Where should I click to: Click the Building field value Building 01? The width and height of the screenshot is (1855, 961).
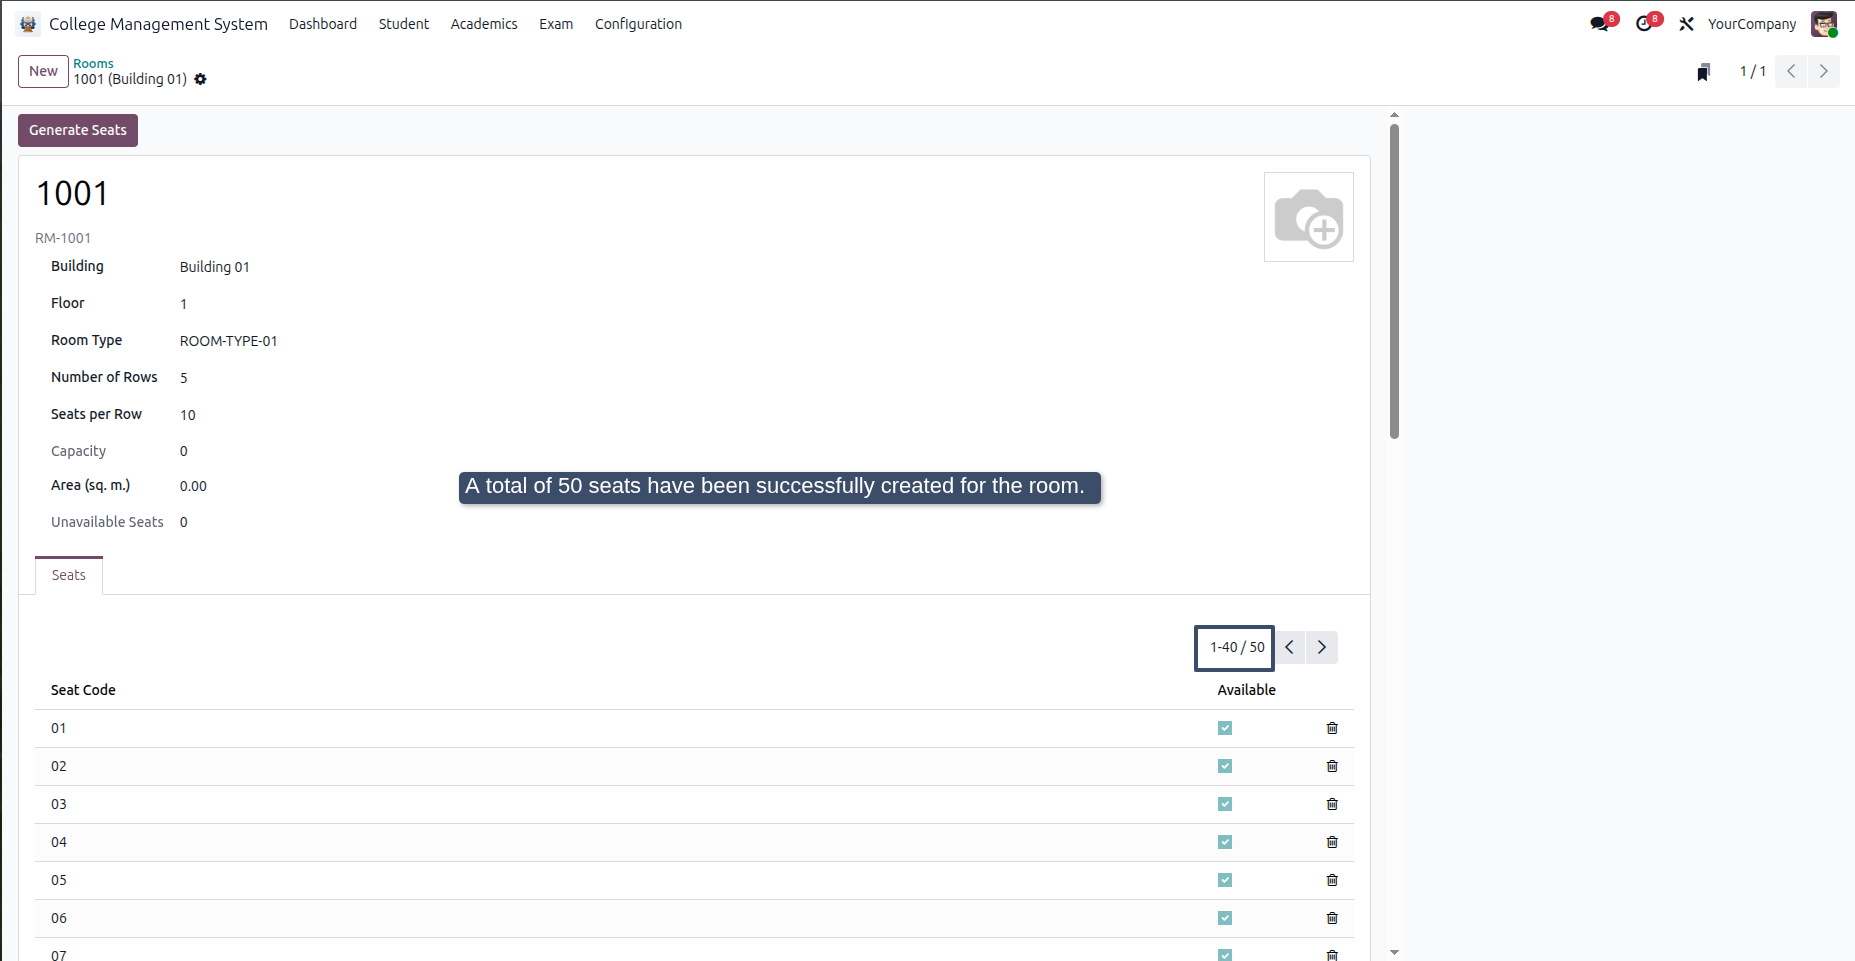pos(215,267)
